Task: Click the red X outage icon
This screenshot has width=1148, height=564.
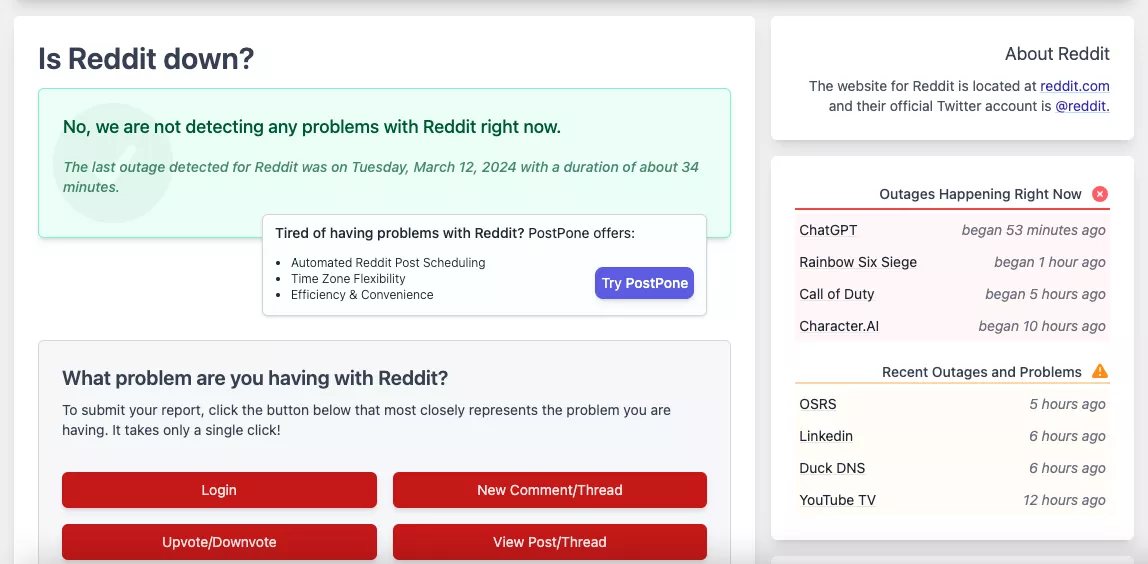Action: point(1100,194)
